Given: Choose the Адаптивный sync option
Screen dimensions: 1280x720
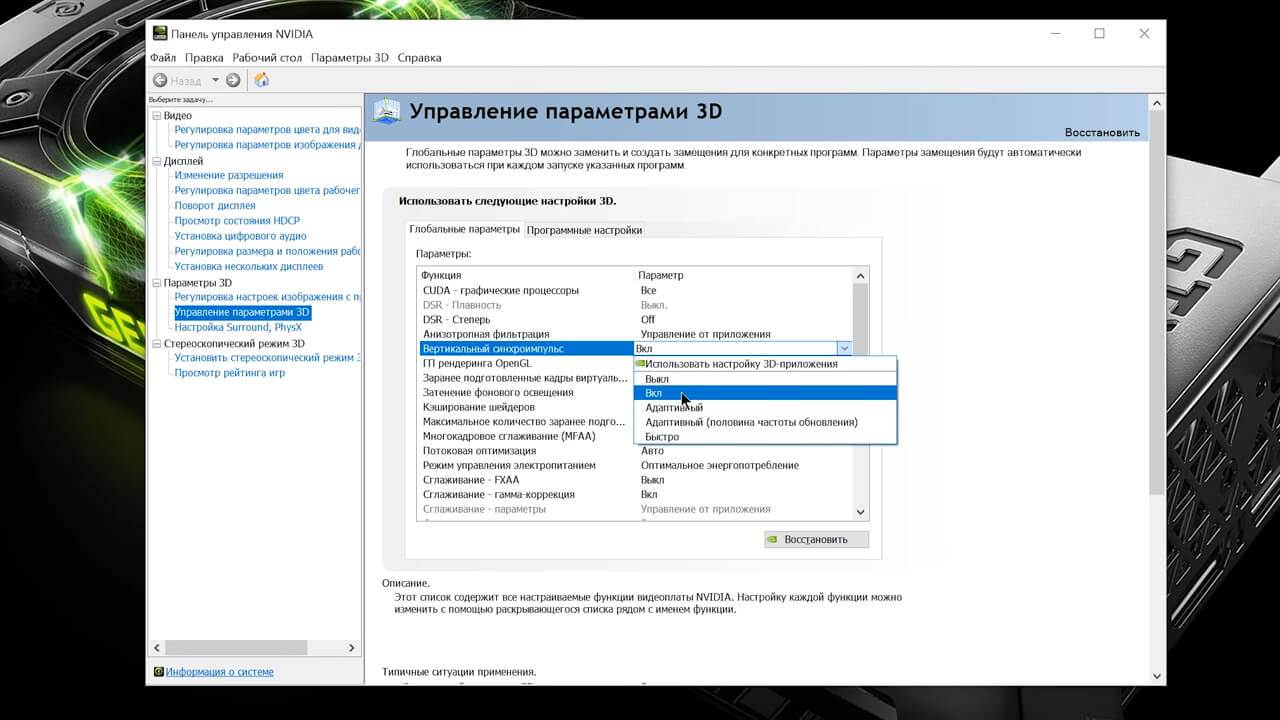Looking at the screenshot, I should pos(674,408).
